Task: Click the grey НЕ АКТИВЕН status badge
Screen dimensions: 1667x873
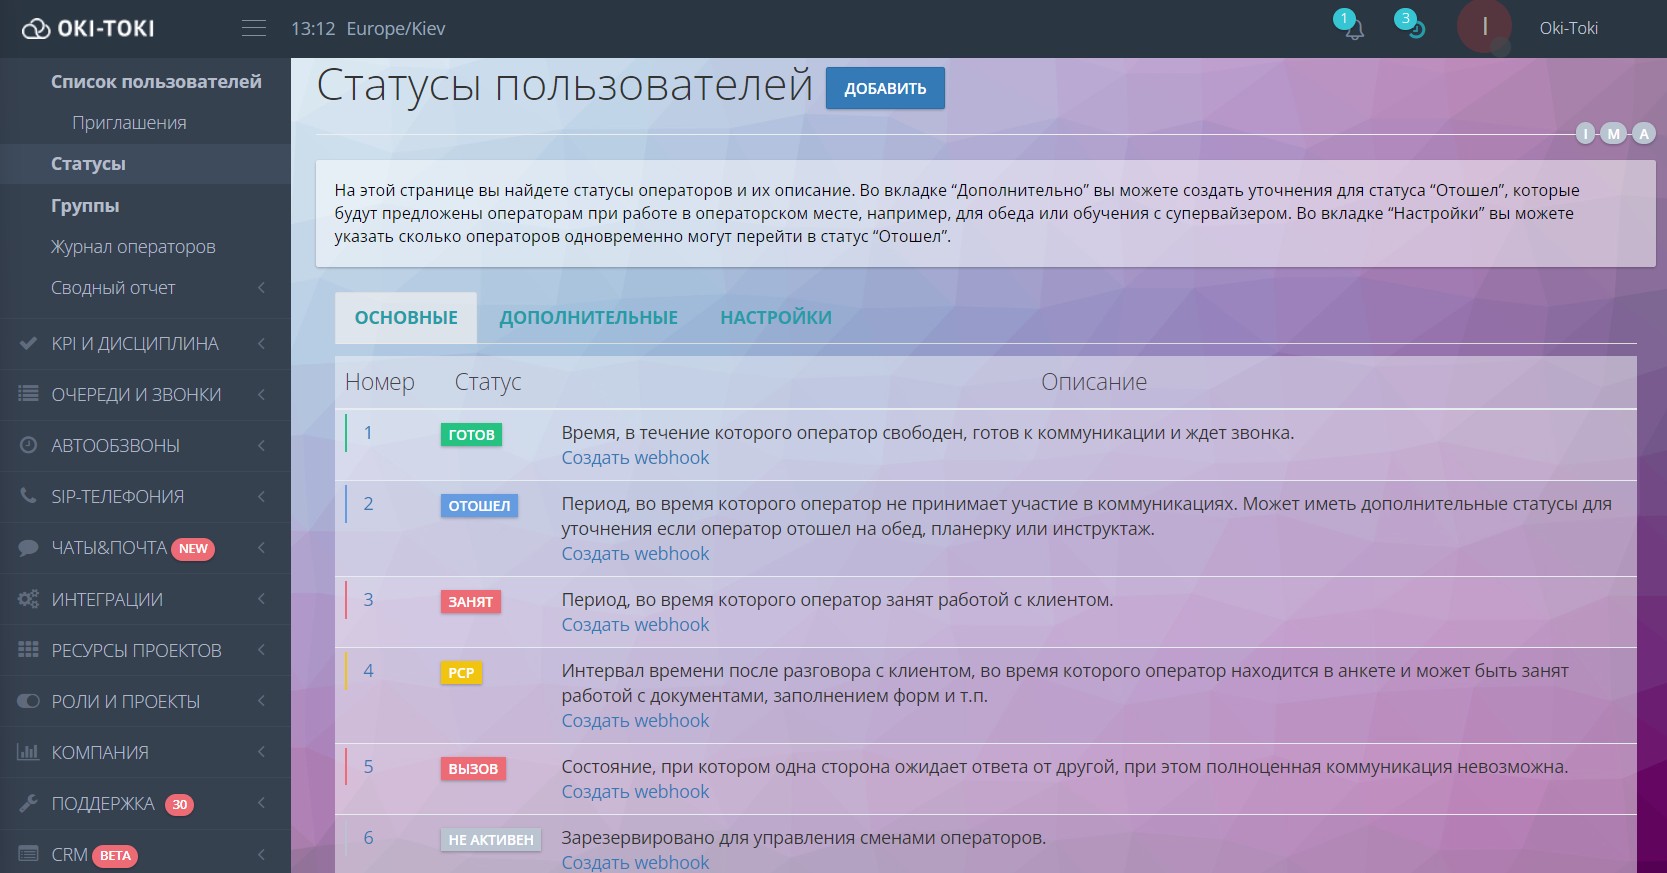Action: click(x=491, y=840)
